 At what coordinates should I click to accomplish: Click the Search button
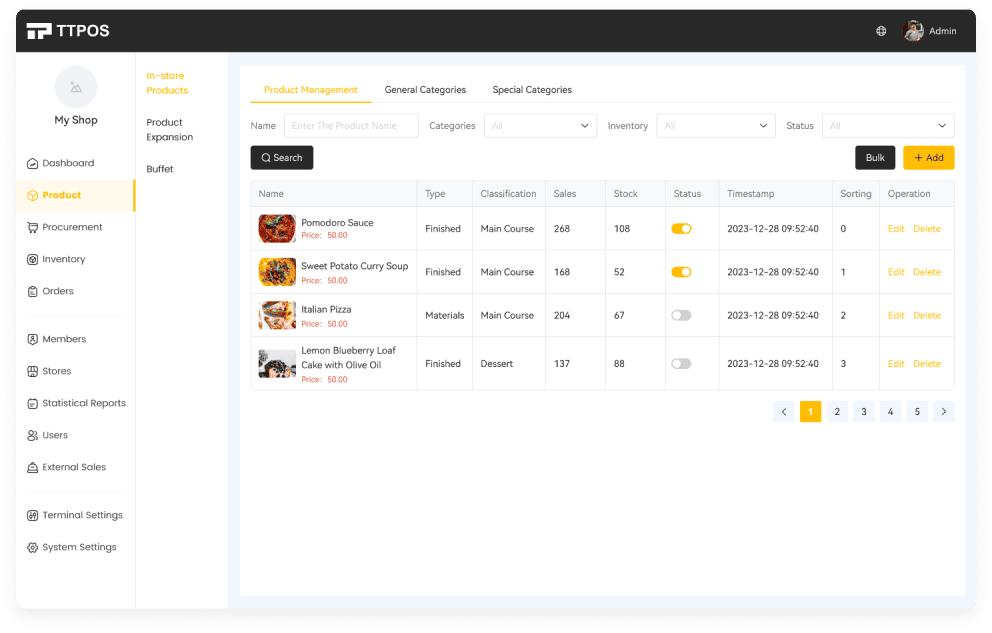tap(282, 158)
